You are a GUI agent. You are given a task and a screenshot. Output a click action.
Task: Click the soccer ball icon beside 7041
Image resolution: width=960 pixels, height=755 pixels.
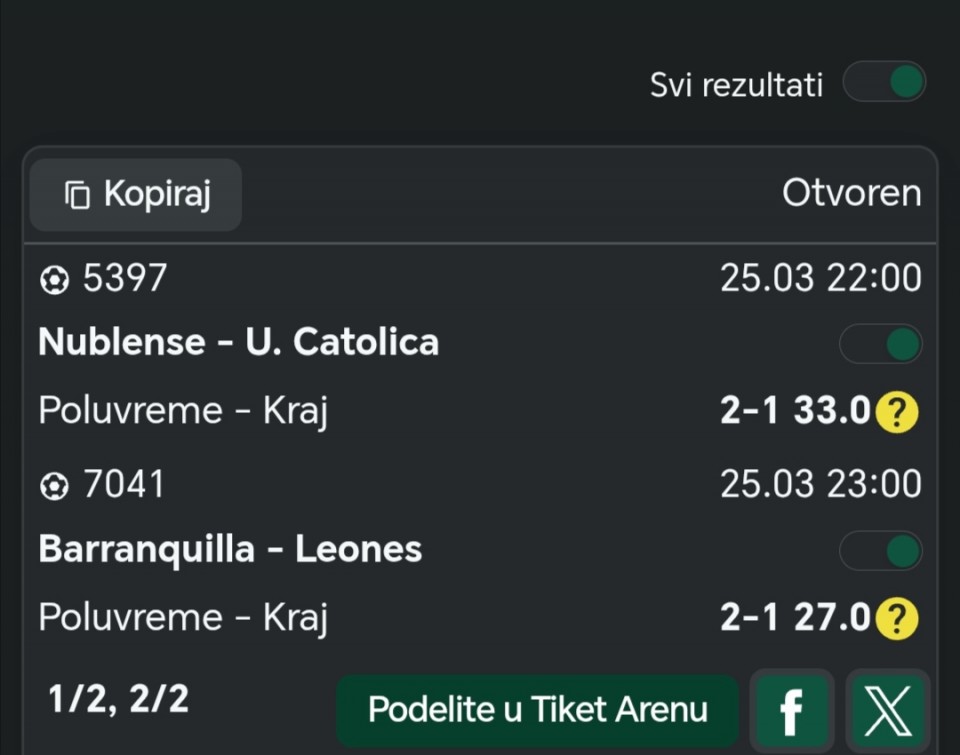[x=53, y=487]
